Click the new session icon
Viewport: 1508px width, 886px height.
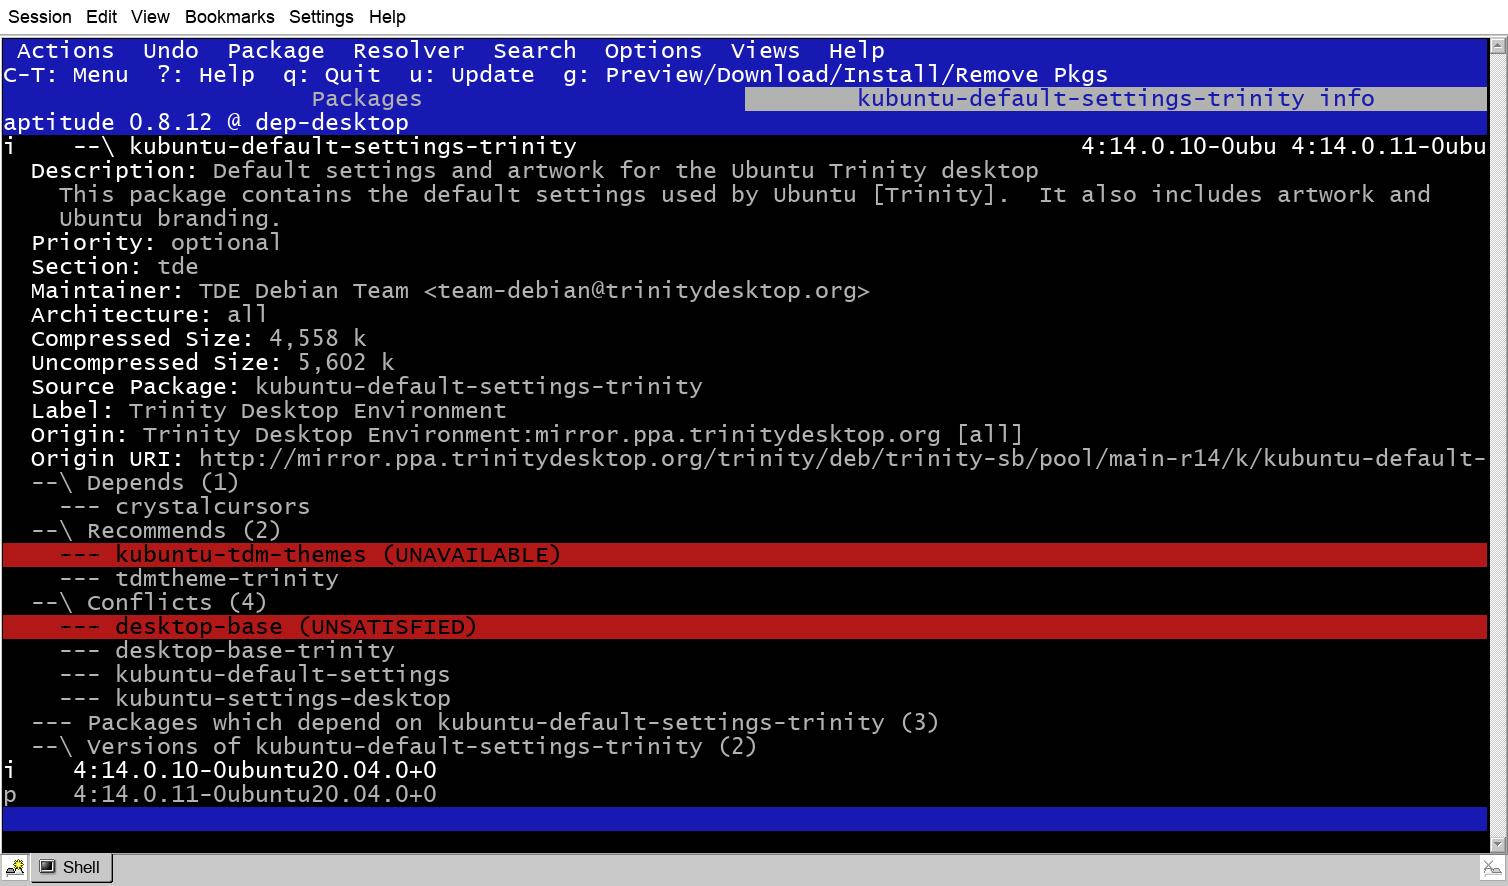(x=15, y=867)
